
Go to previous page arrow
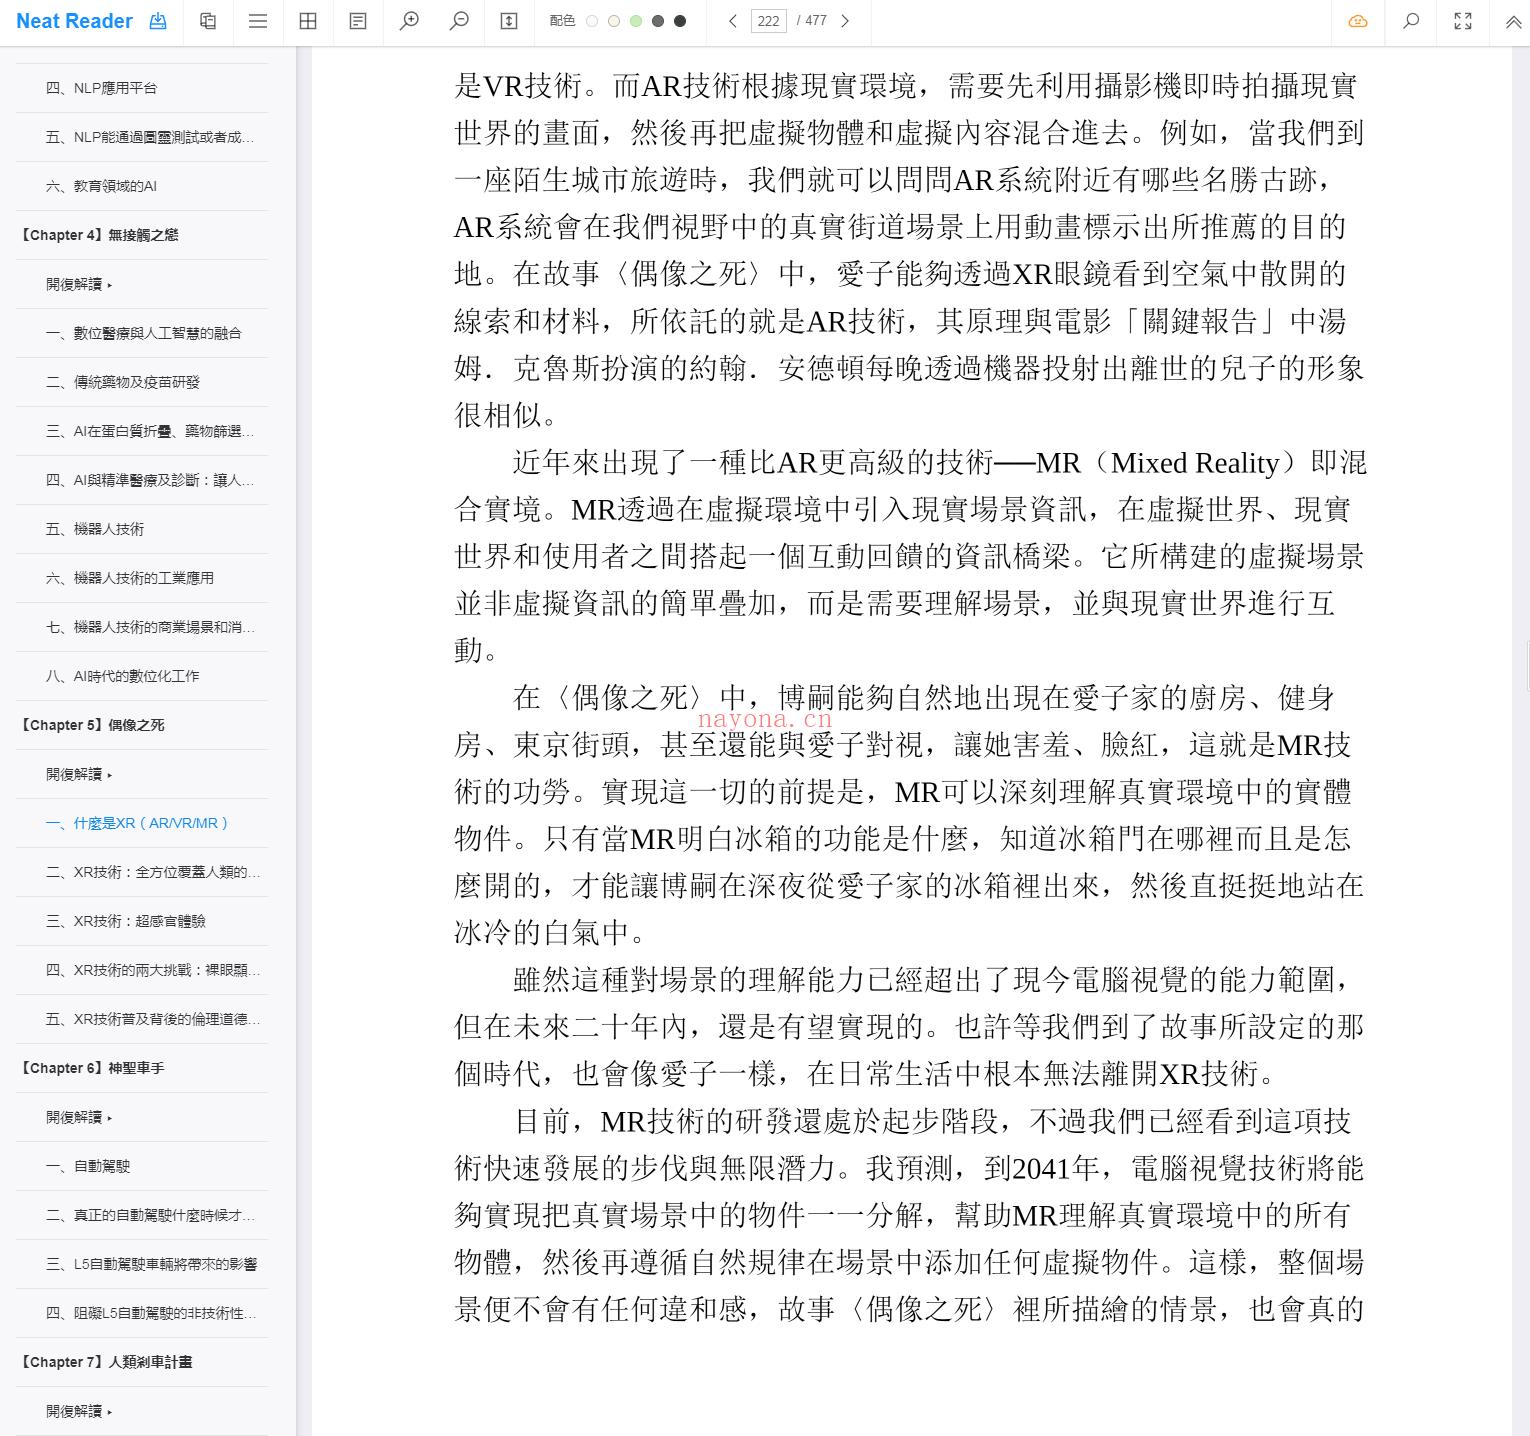coord(732,21)
